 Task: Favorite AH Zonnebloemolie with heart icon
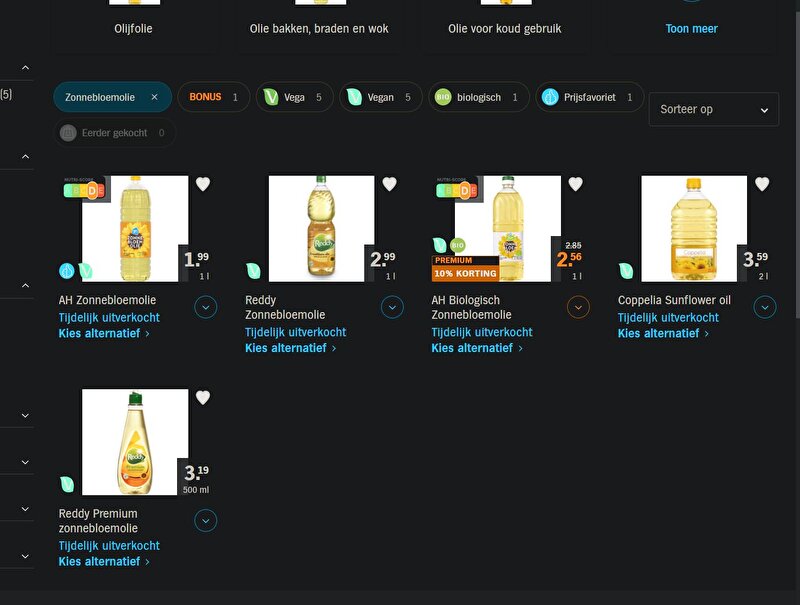[x=203, y=184]
